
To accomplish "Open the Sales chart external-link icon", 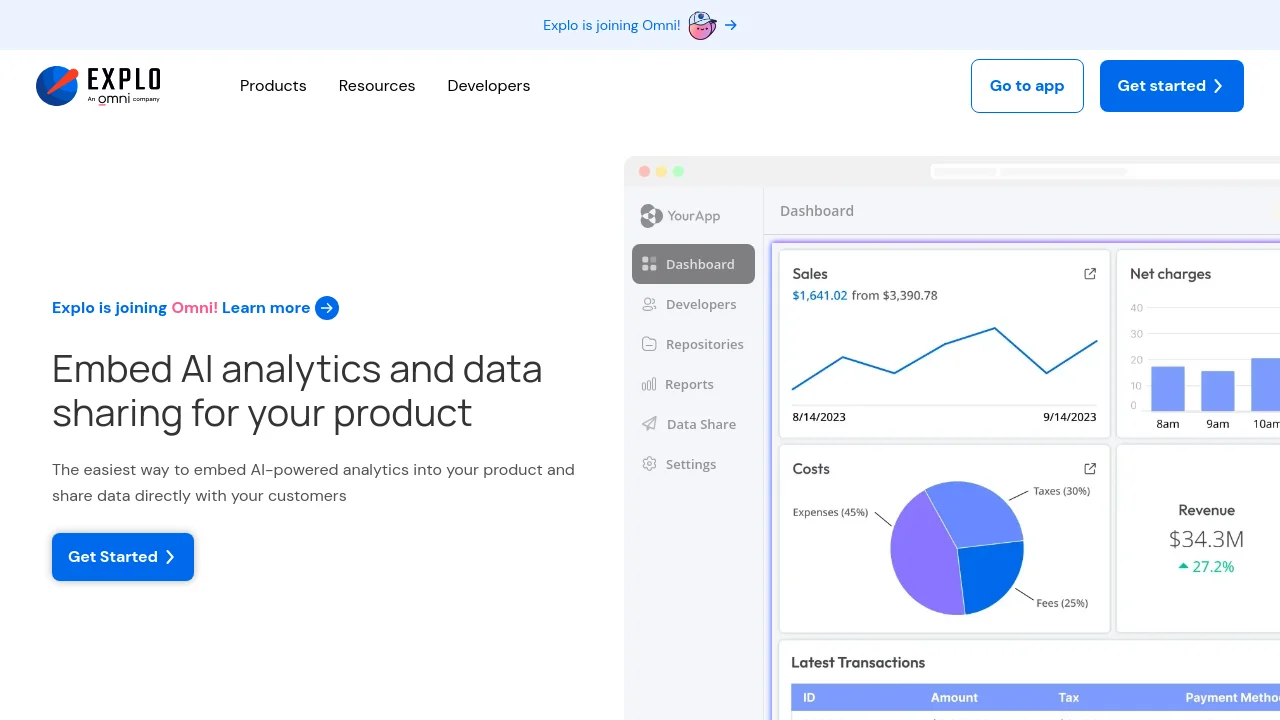I will [1090, 274].
